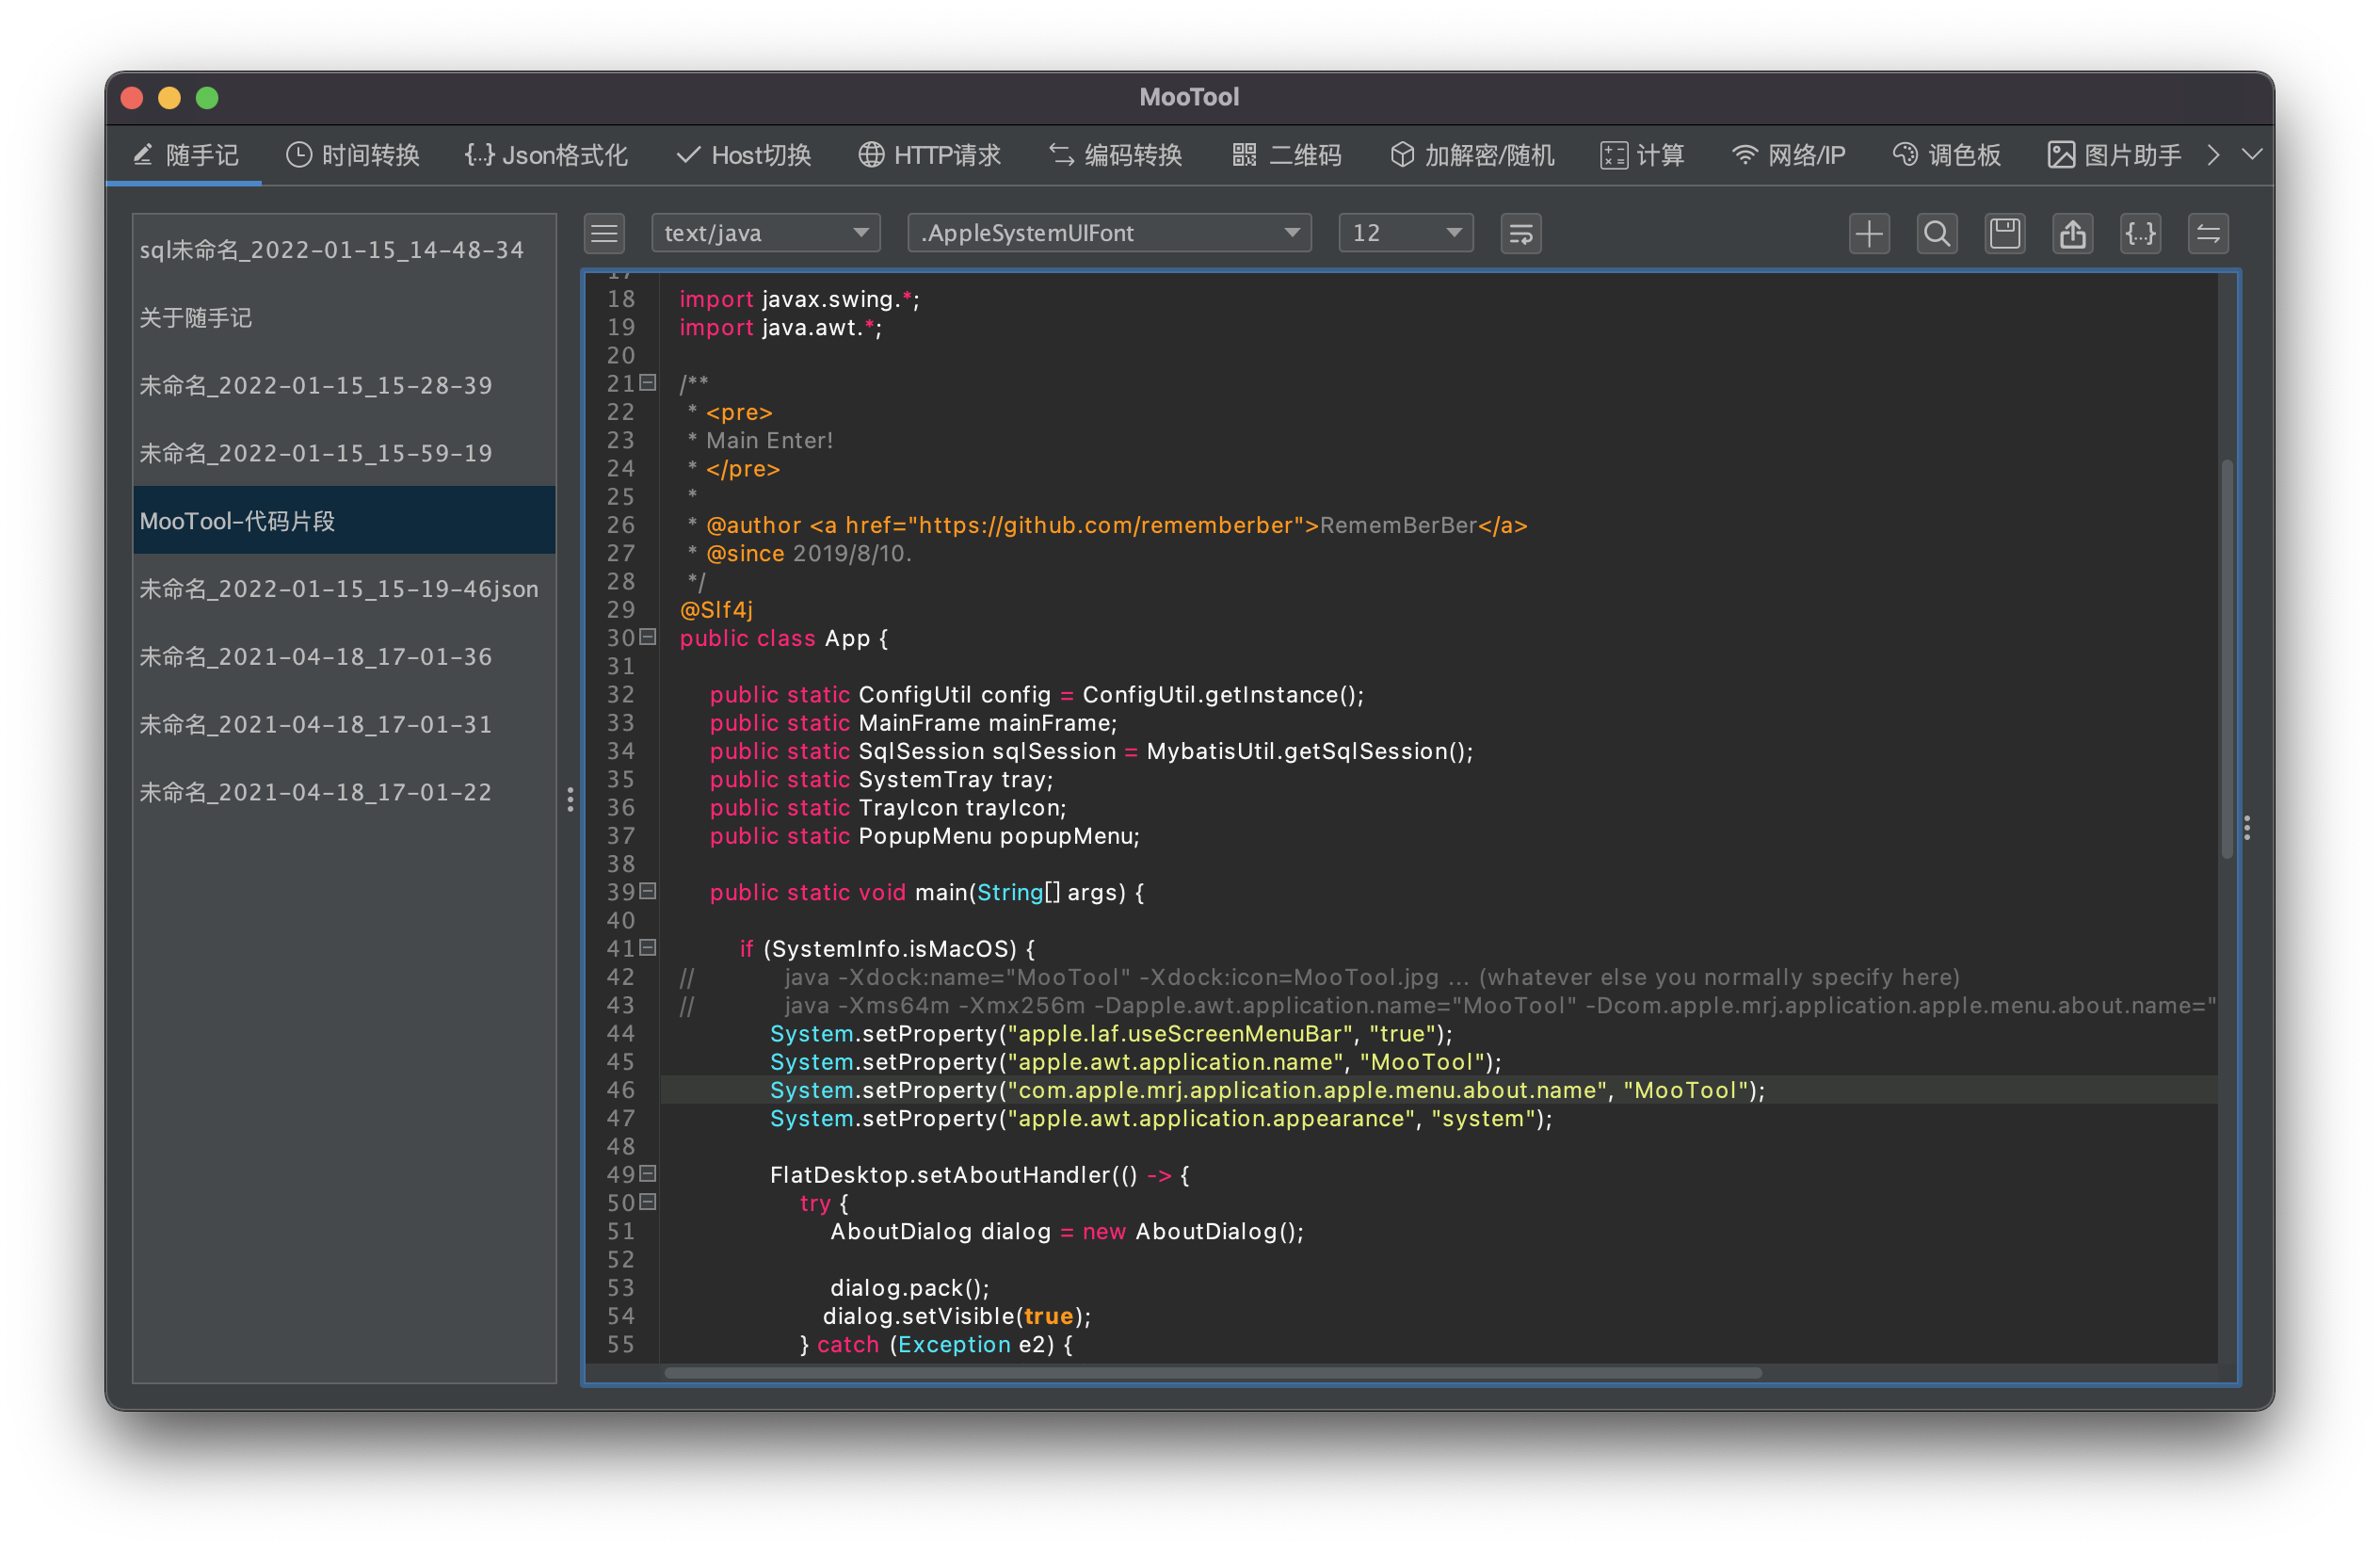Image resolution: width=2380 pixels, height=1550 pixels.
Task: Add a new note with plus icon
Action: coord(1868,234)
